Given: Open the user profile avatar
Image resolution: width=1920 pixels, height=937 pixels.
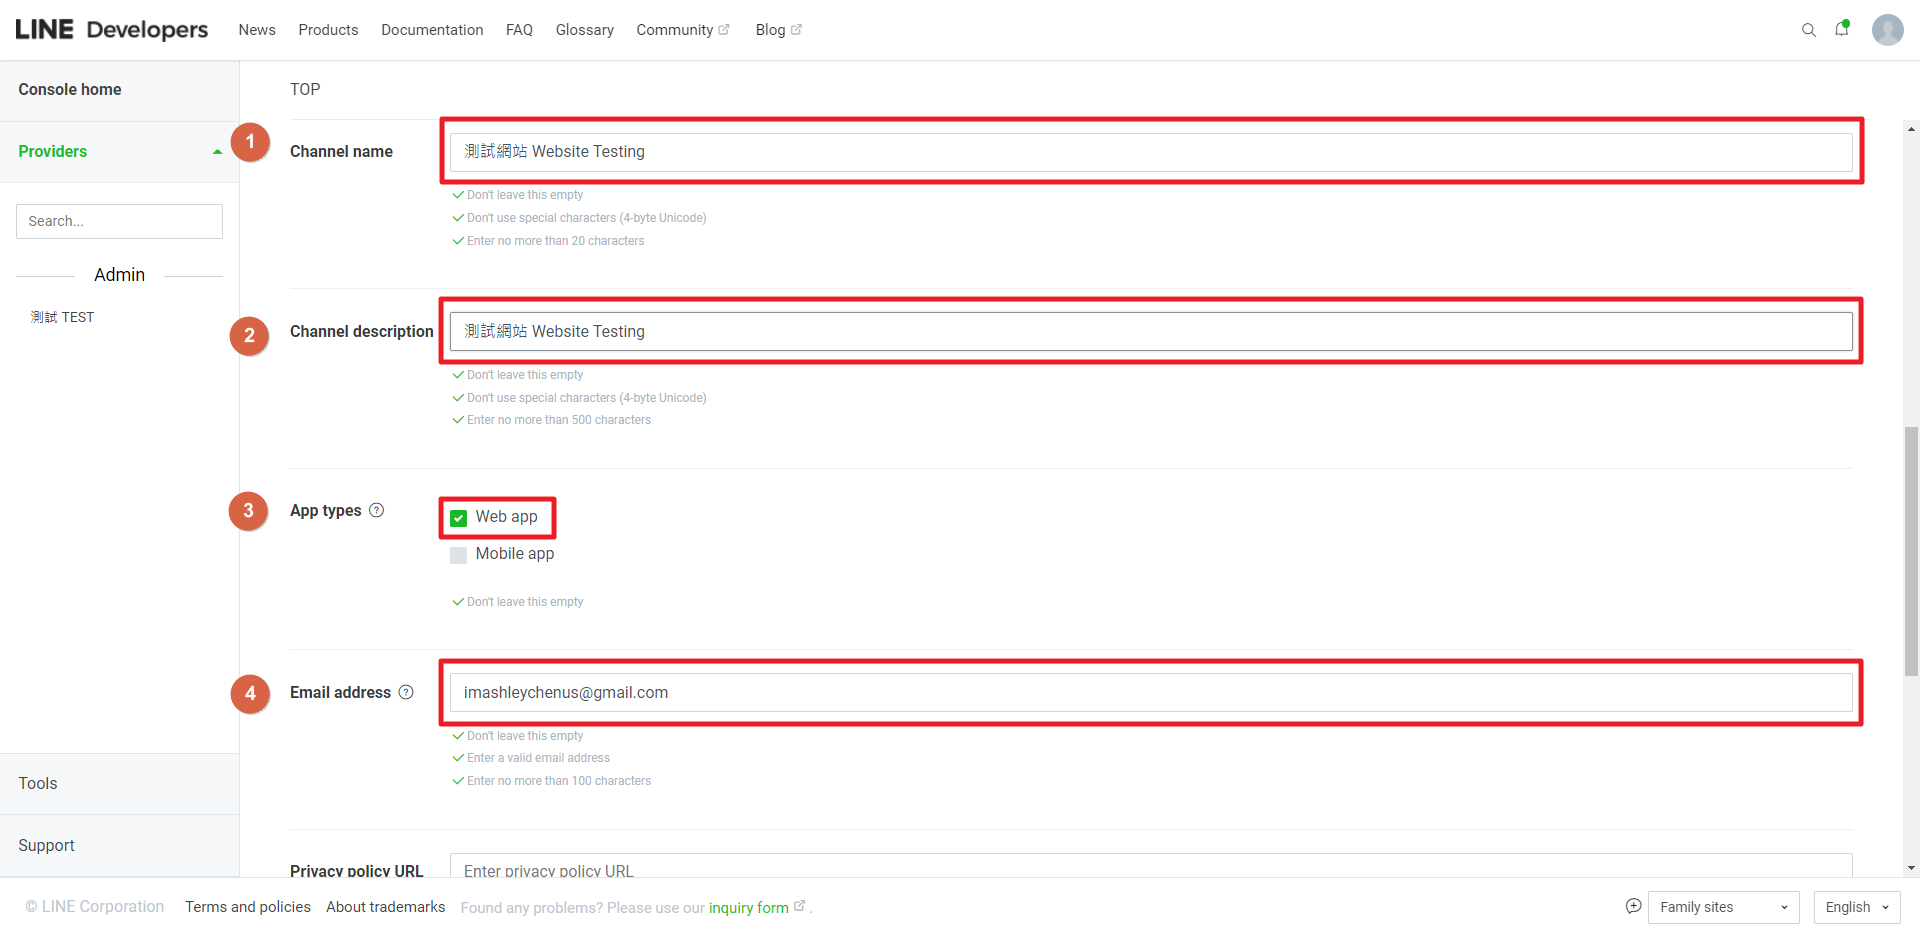Looking at the screenshot, I should tap(1887, 30).
